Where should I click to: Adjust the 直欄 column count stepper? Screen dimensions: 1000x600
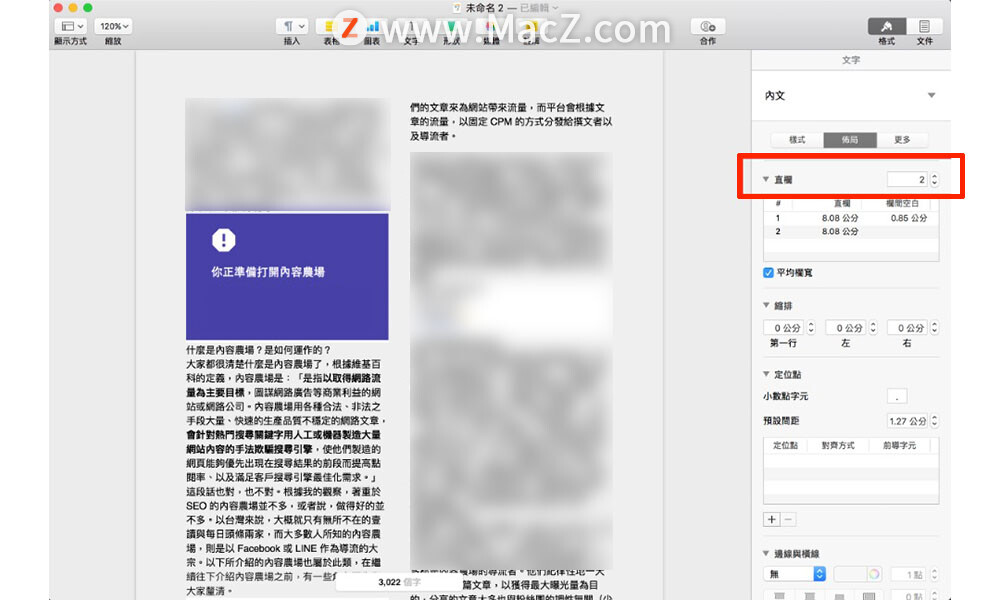coord(934,180)
